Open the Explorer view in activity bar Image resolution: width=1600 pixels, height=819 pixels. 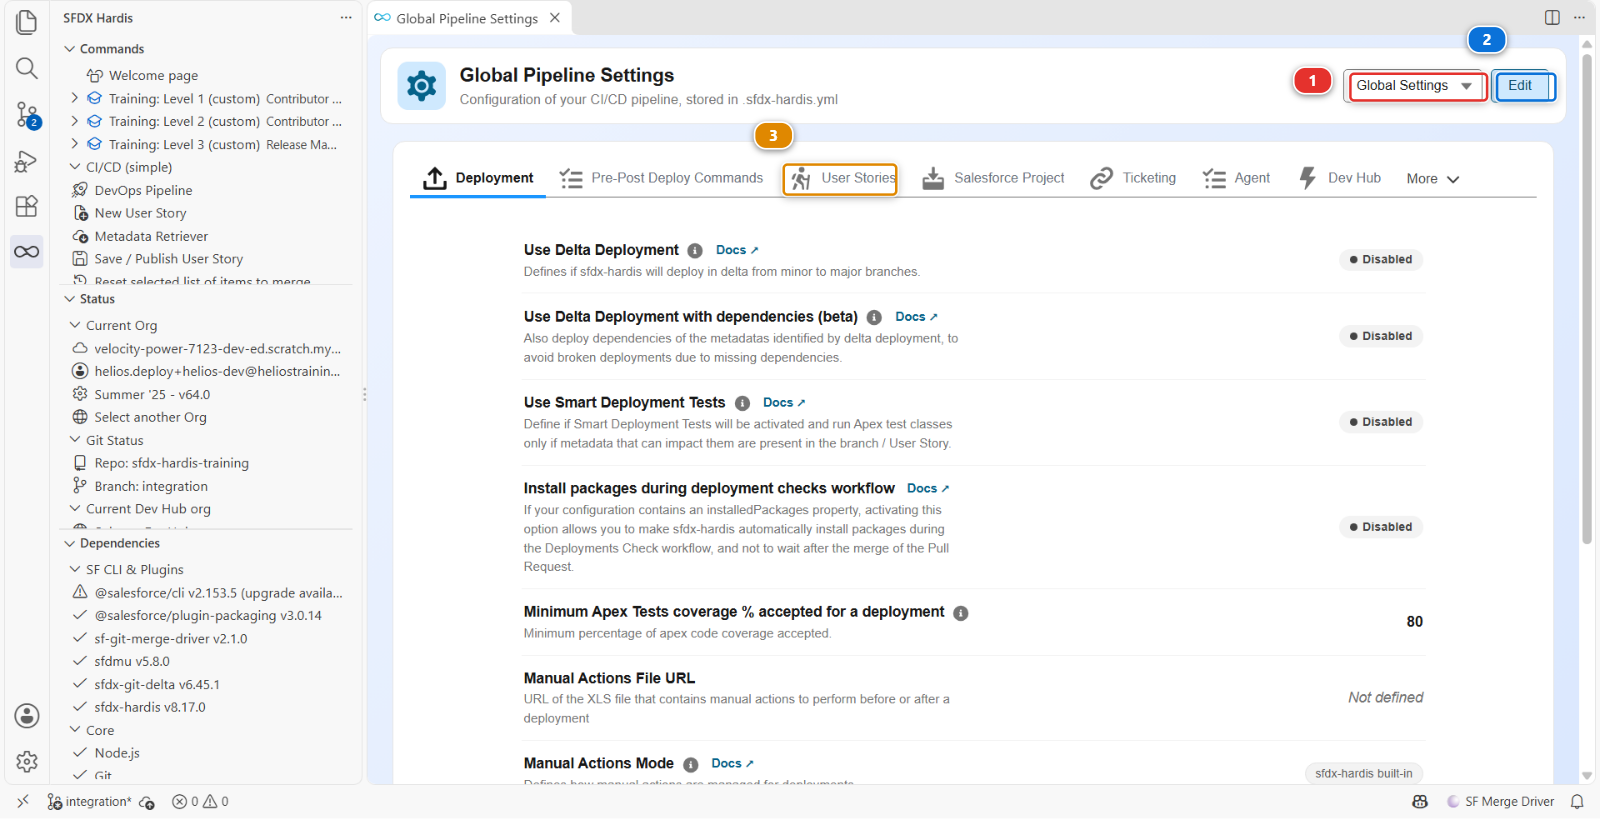[x=27, y=22]
